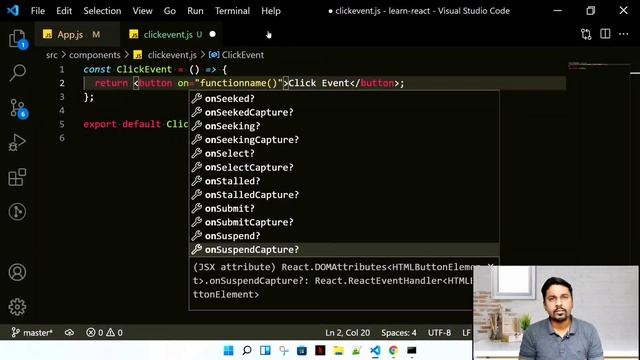The width and height of the screenshot is (640, 360).
Task: Open the Help menu
Action: tap(271, 11)
